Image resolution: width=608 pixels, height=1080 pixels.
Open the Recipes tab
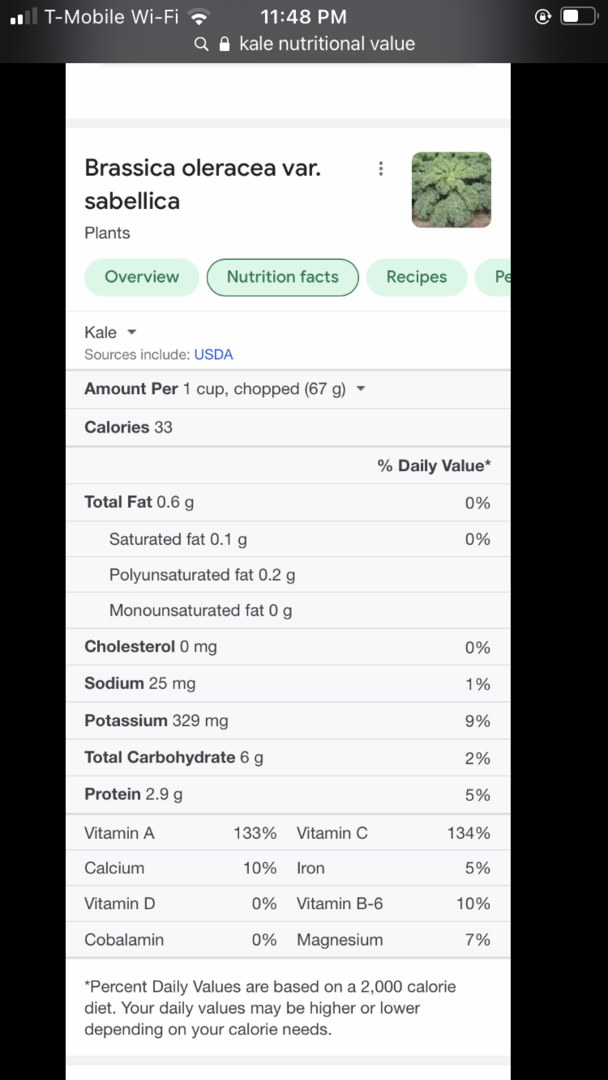point(417,278)
